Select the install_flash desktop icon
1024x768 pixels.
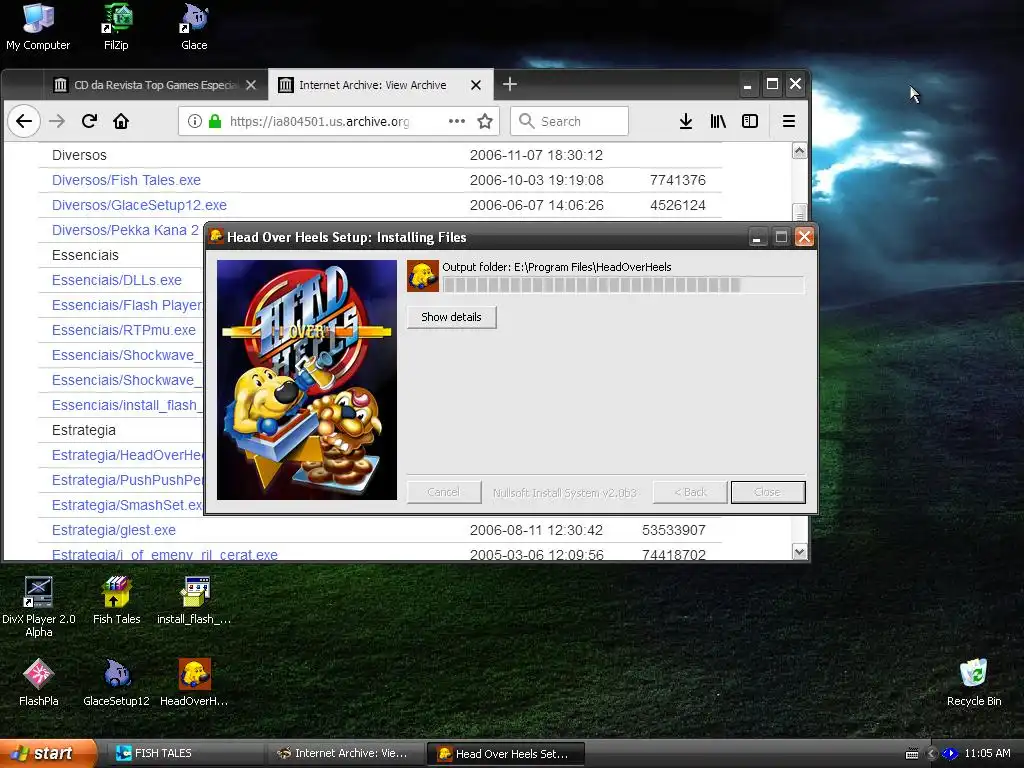tap(194, 600)
